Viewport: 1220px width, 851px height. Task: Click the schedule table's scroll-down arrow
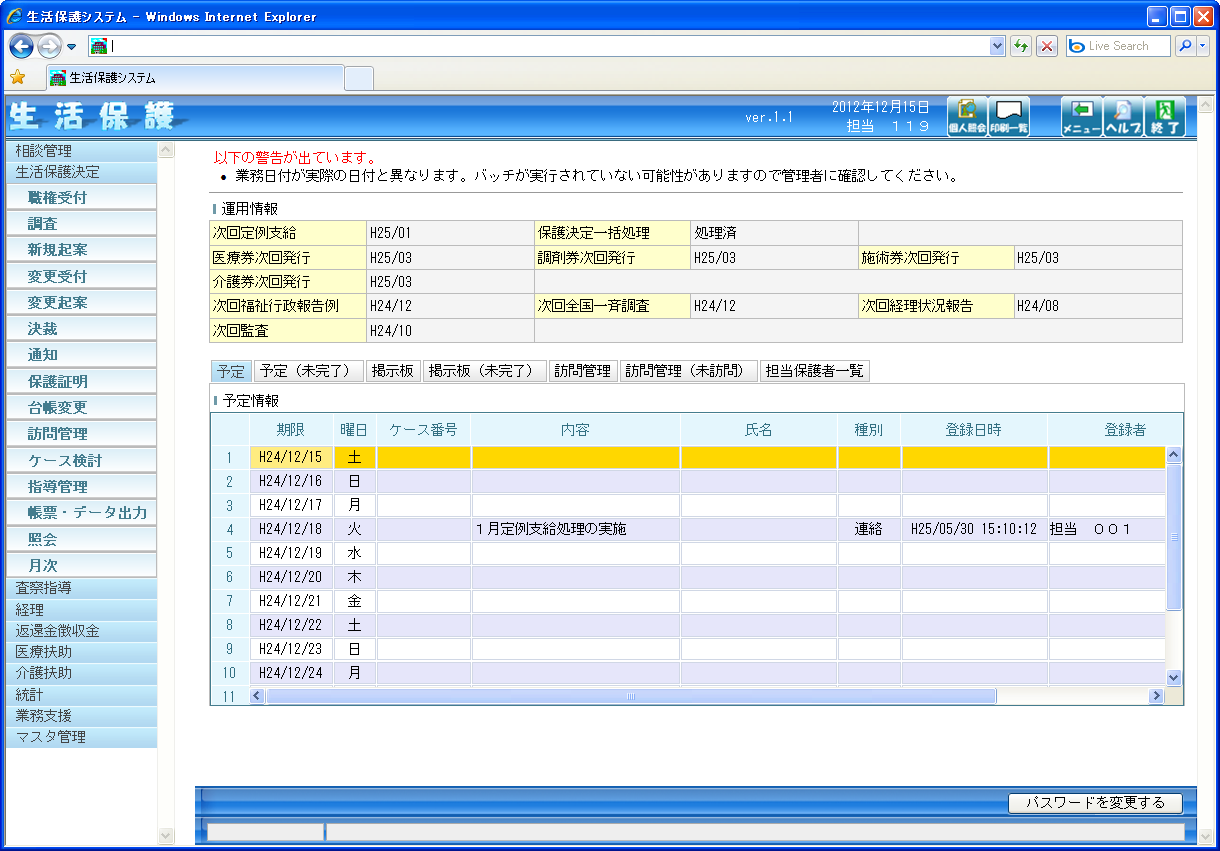[x=1174, y=677]
